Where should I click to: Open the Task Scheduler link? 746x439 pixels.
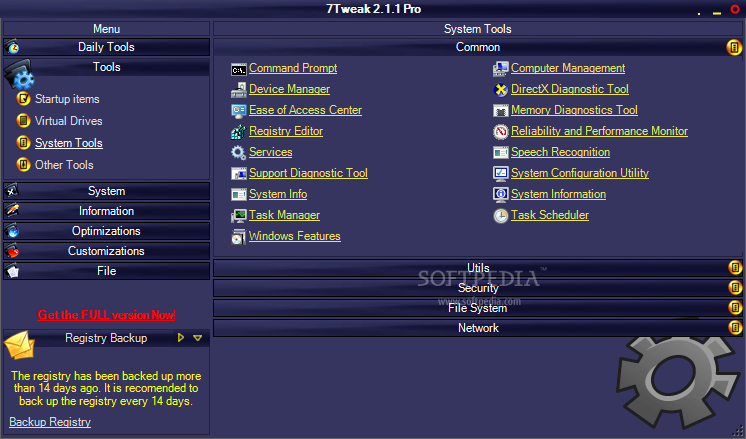pos(550,215)
